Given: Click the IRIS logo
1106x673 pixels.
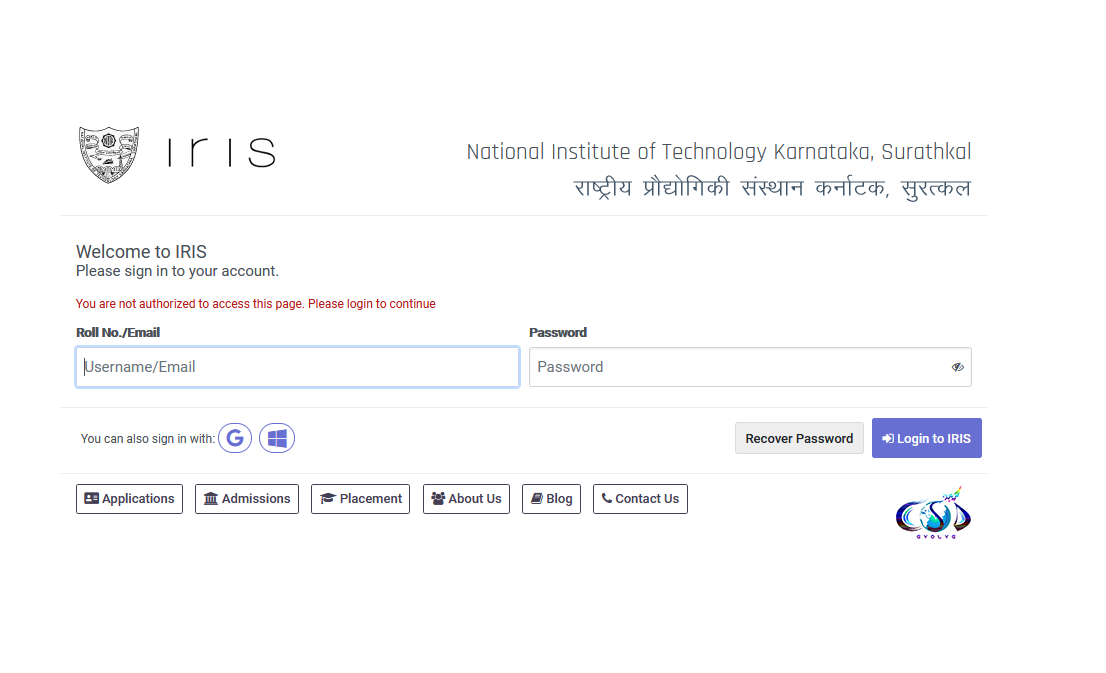Looking at the screenshot, I should [x=220, y=153].
